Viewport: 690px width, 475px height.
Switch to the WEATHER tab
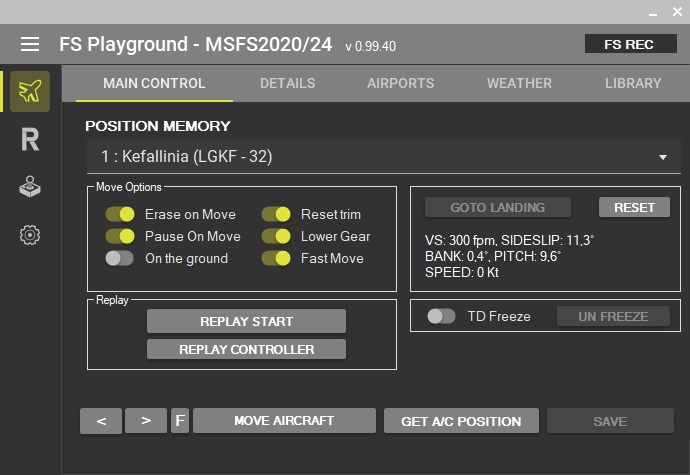click(519, 83)
